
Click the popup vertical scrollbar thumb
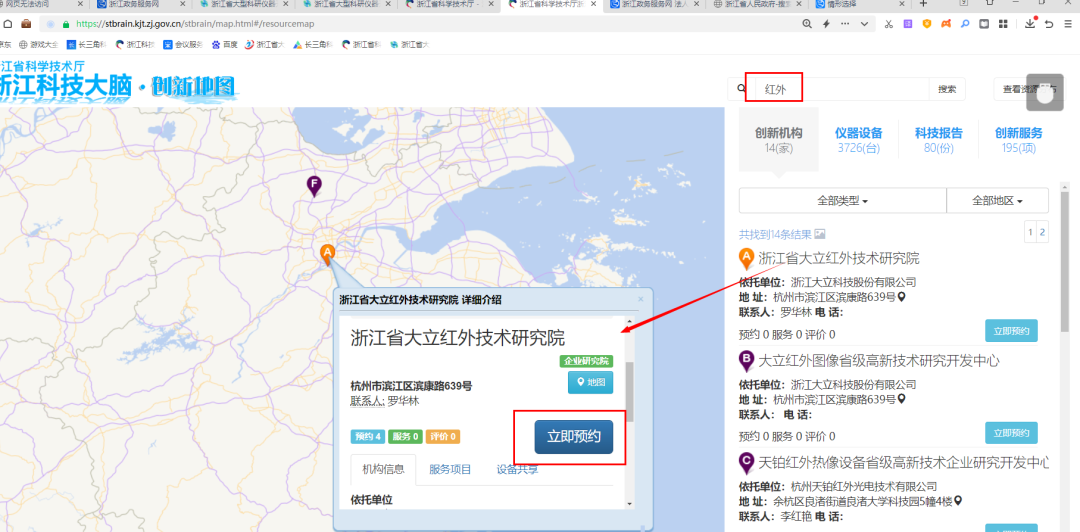[630, 390]
